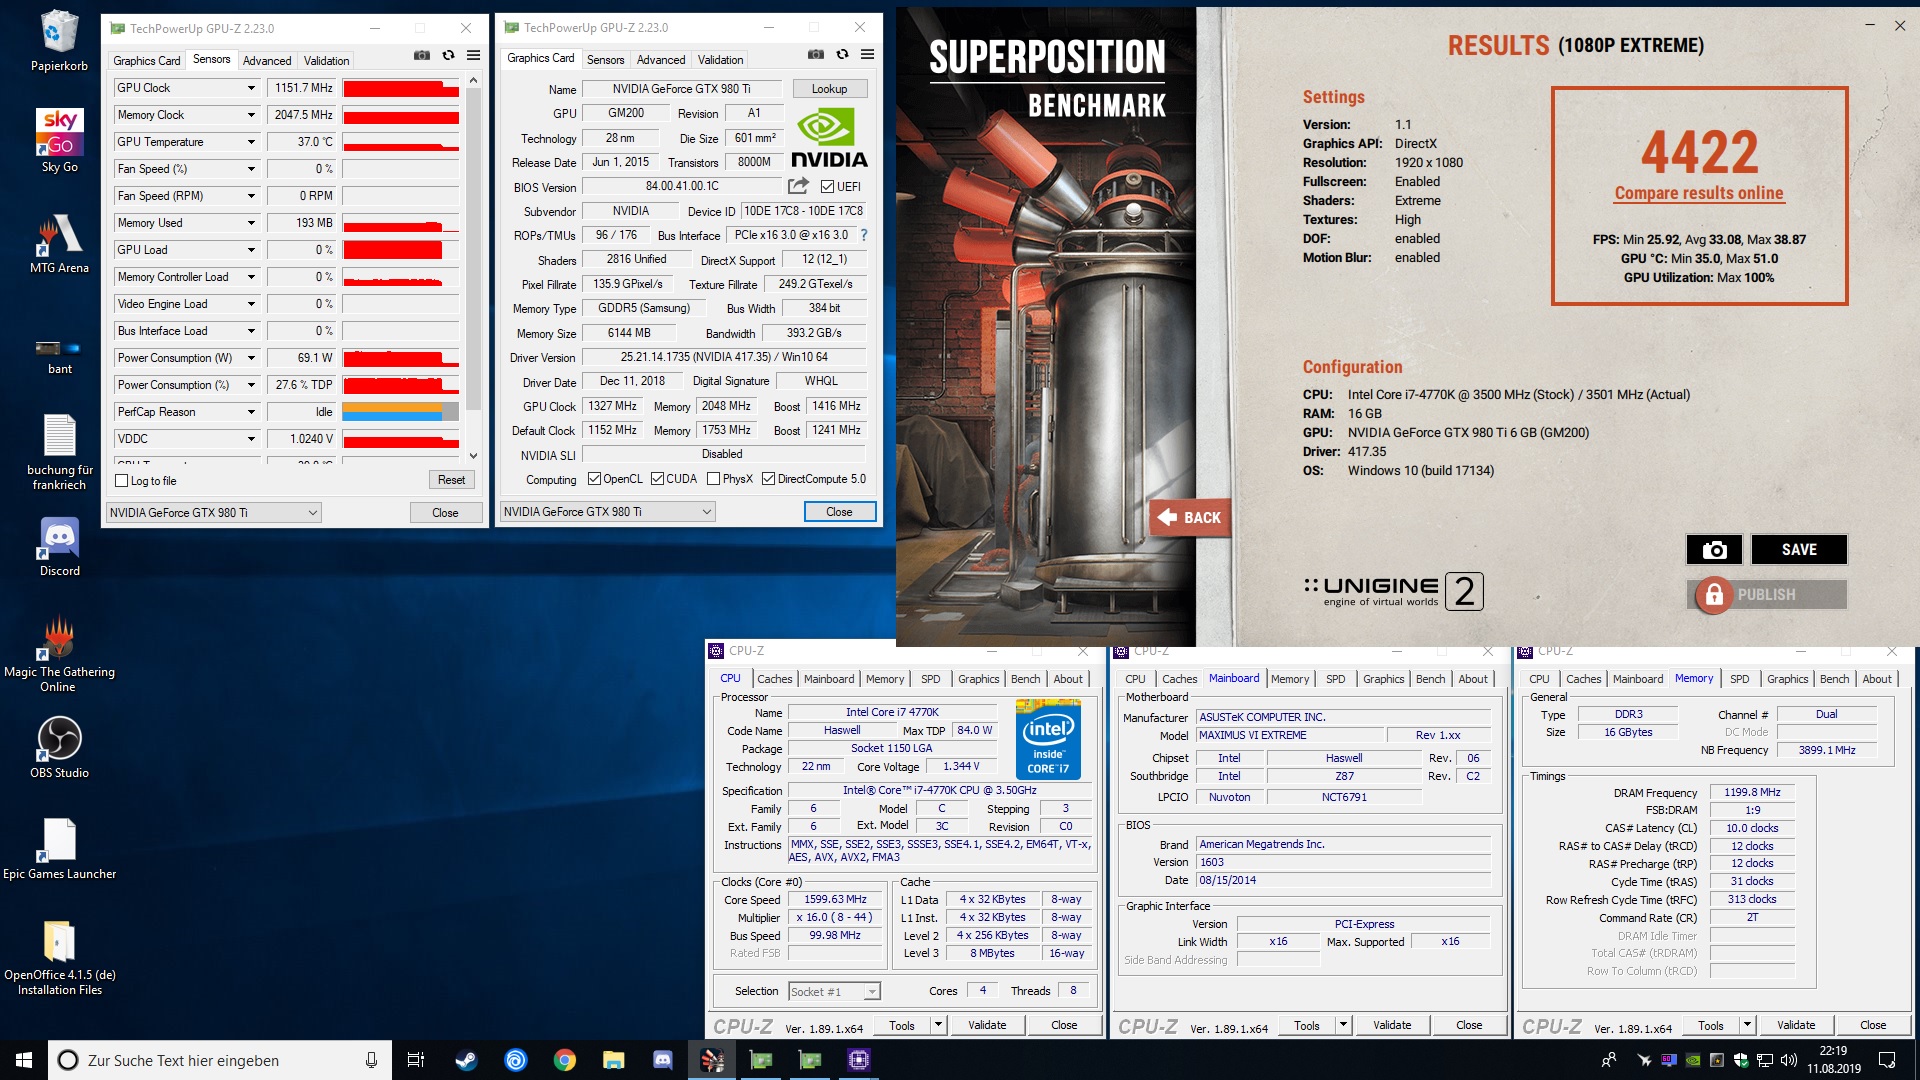Image resolution: width=1920 pixels, height=1080 pixels.
Task: Open OpenOffice Installation Files folder
Action: pyautogui.click(x=59, y=958)
